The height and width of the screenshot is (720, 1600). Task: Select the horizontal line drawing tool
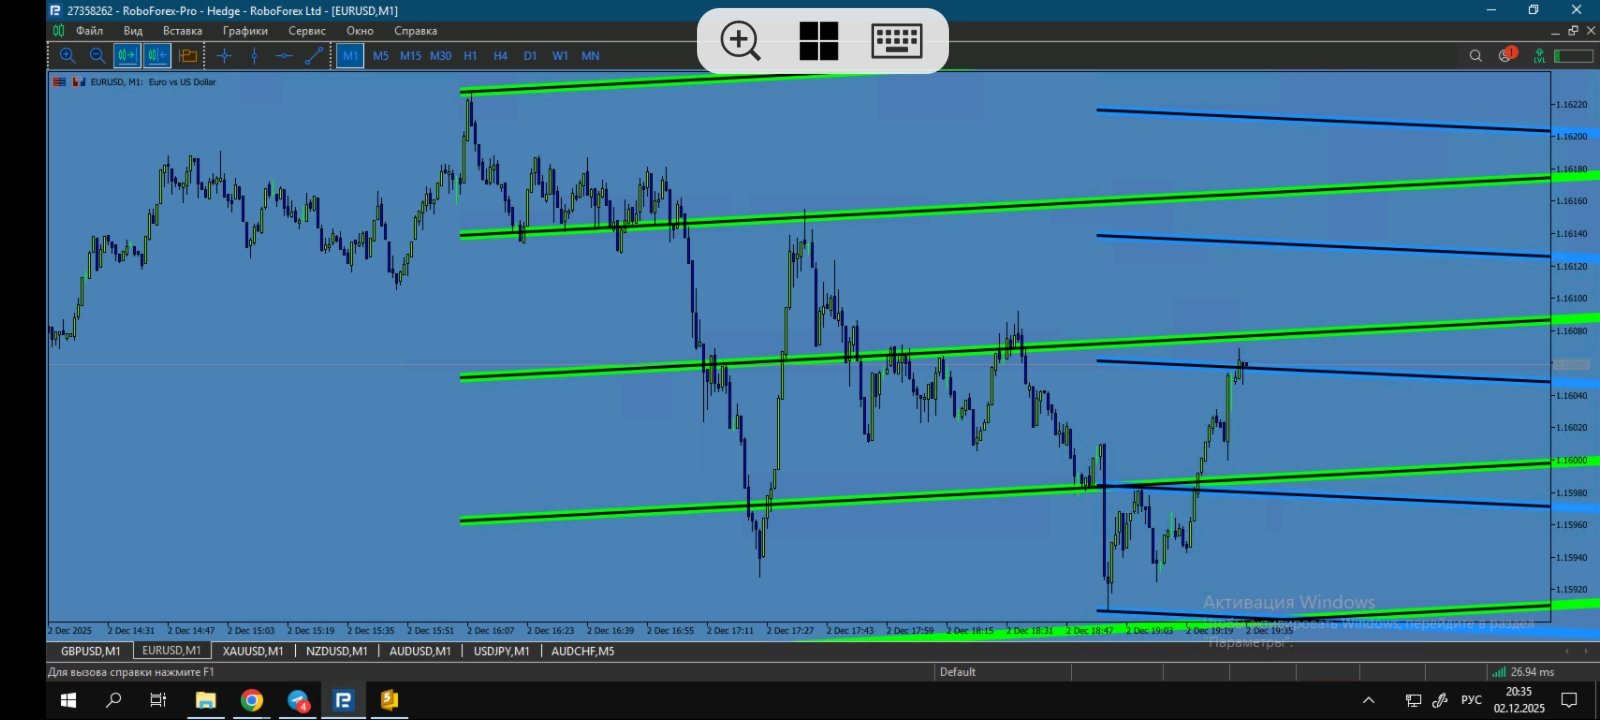coord(284,56)
